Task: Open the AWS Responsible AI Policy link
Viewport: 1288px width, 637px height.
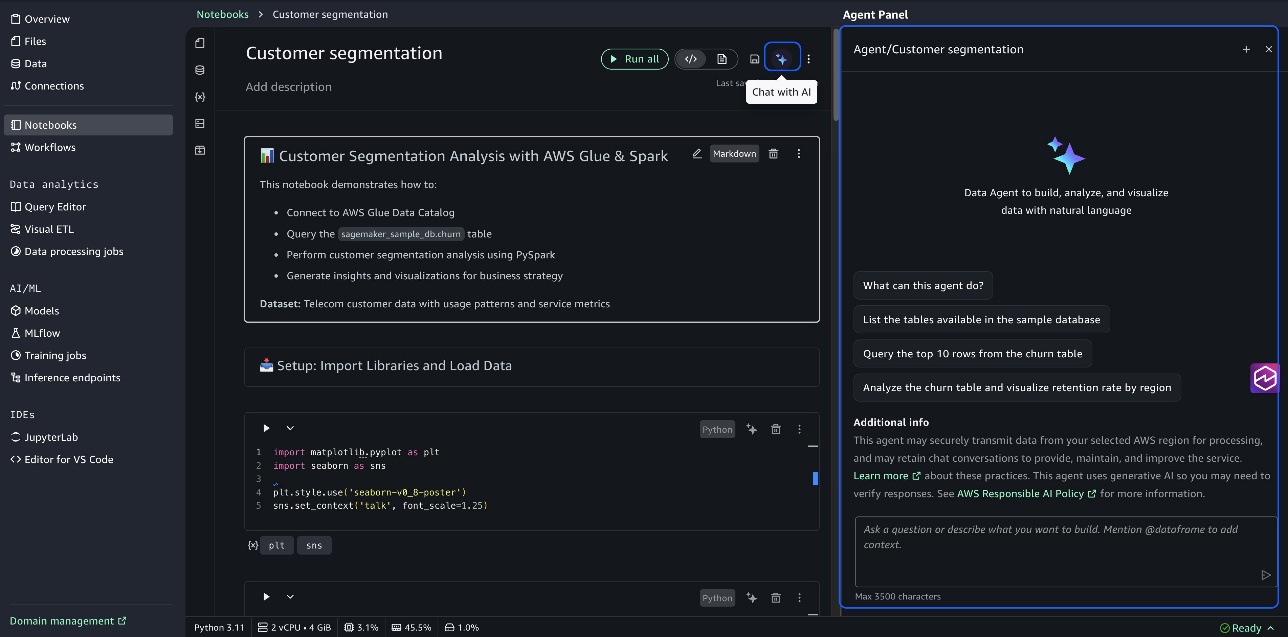Action: (1026, 493)
